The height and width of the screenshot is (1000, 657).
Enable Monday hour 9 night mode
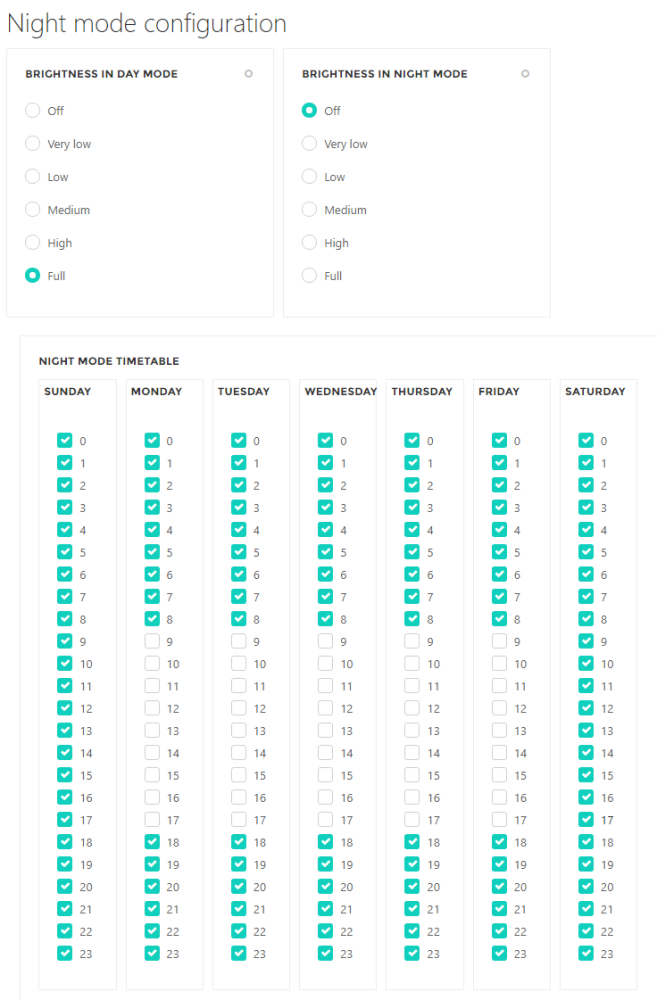[152, 642]
